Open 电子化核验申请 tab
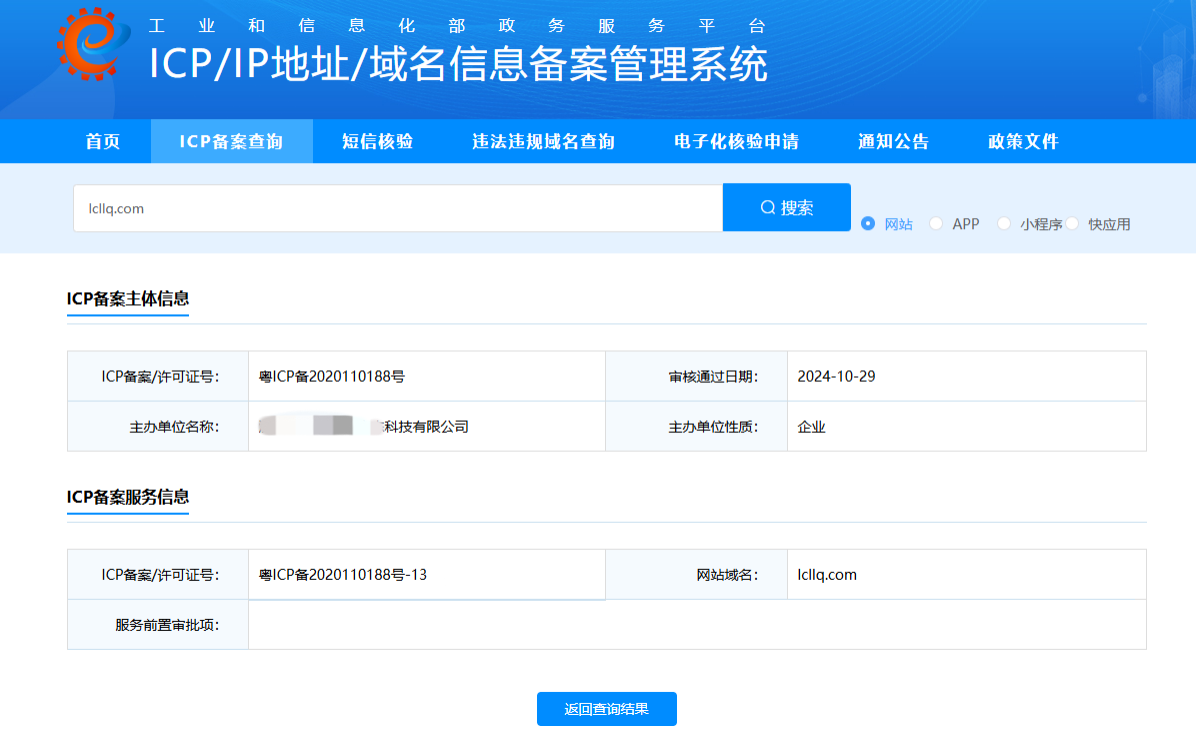 (x=736, y=141)
